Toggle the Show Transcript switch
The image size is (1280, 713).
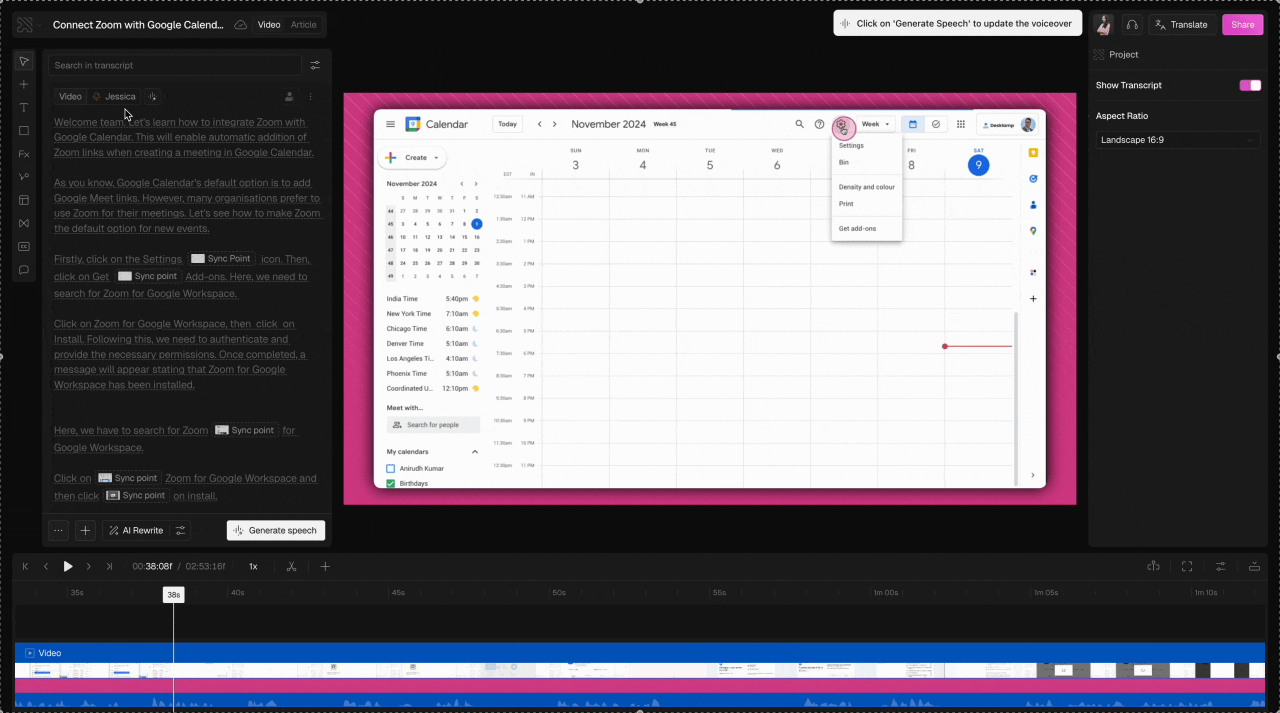1250,85
